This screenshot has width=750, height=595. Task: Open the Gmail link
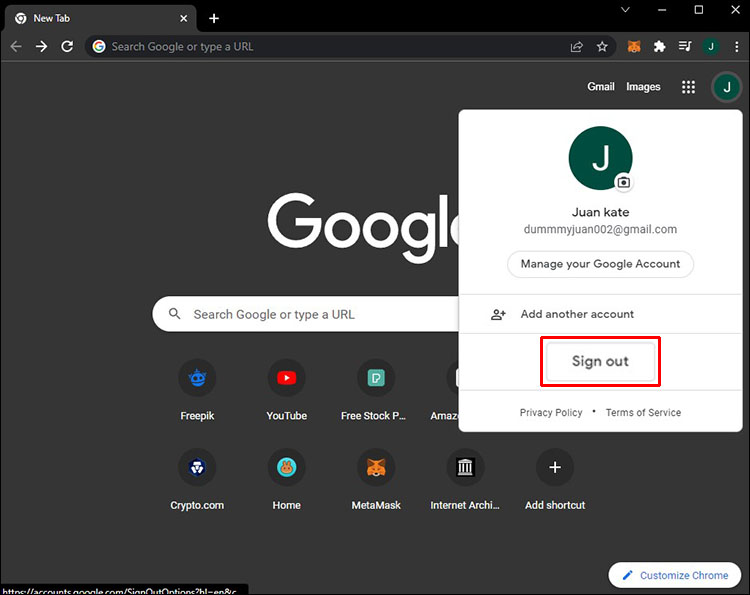[x=601, y=87]
